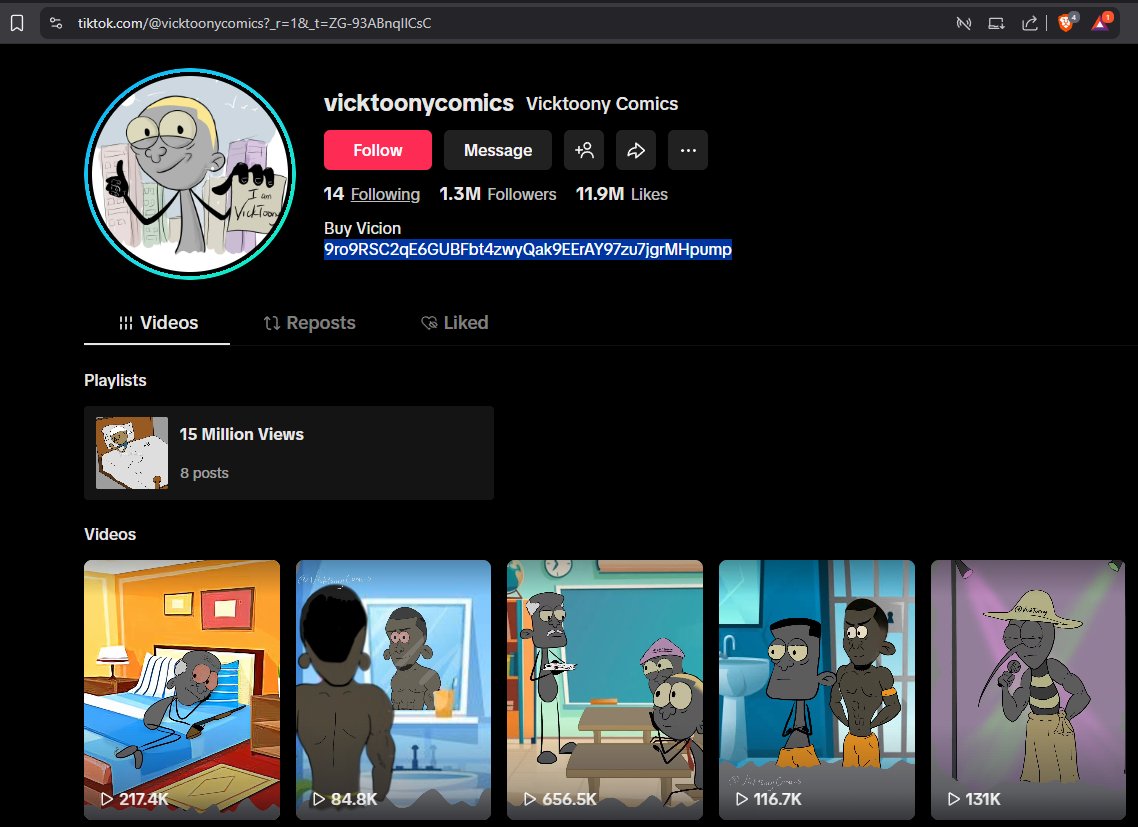1138x827 pixels.
Task: Click the Vicktoony Comics display name
Action: click(x=602, y=104)
